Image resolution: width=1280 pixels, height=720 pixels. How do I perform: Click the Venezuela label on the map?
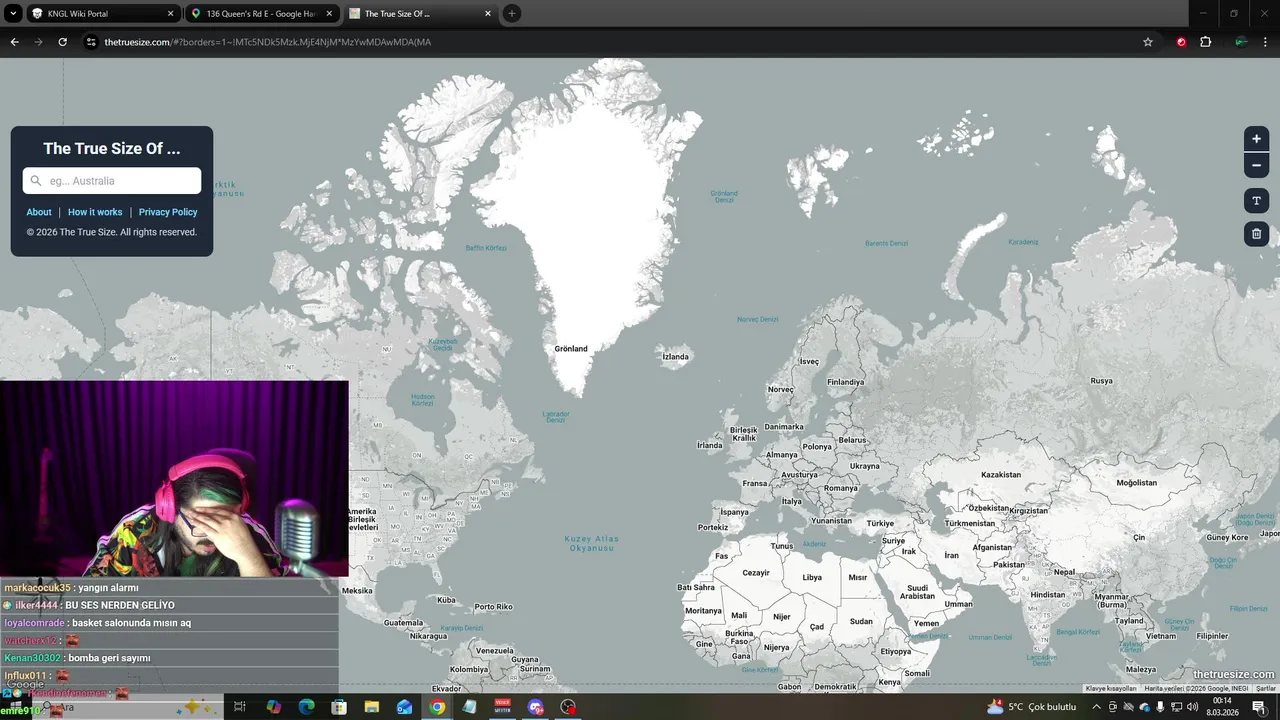[x=494, y=651]
